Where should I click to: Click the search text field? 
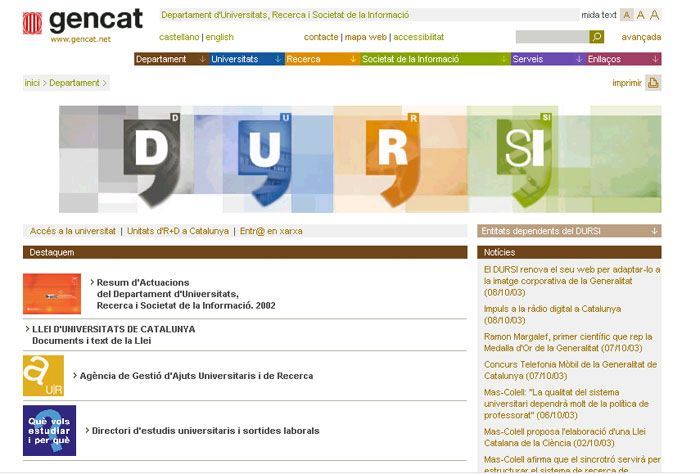point(552,37)
